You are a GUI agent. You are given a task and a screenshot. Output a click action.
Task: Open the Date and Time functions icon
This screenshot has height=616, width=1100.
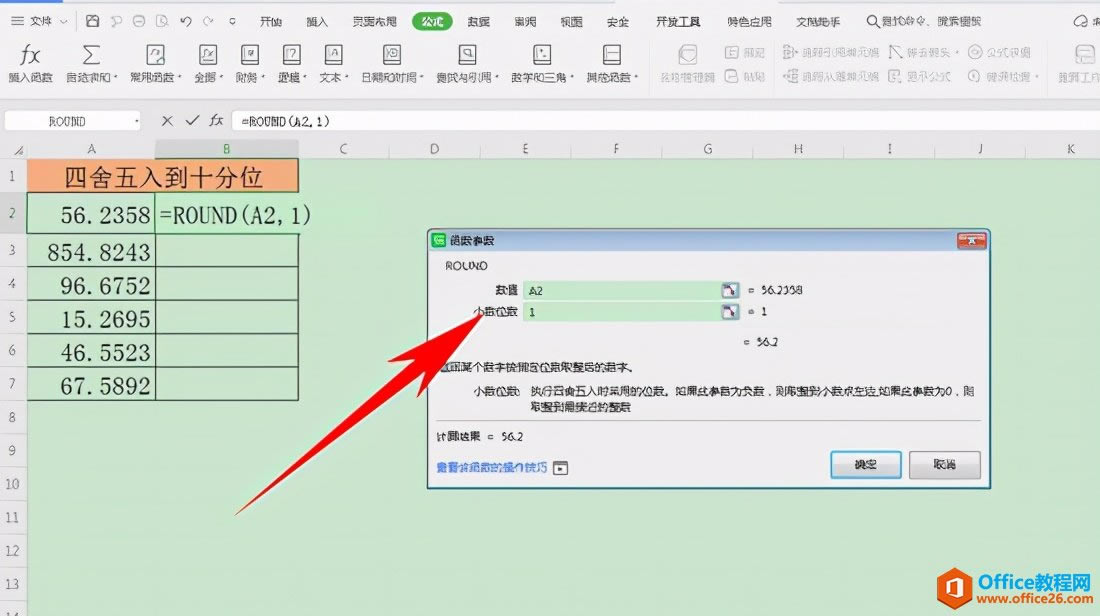(x=391, y=55)
